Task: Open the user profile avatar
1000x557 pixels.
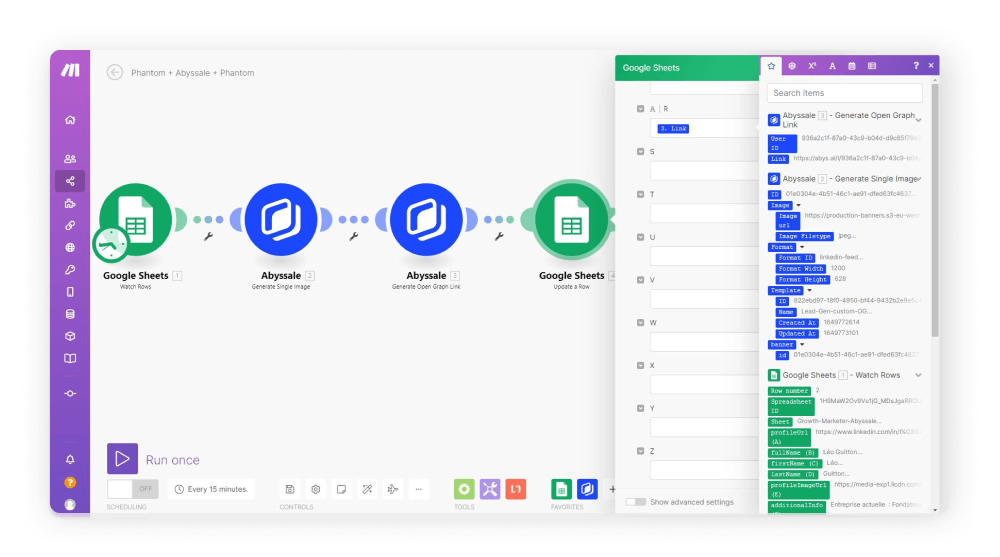Action: pyautogui.click(x=70, y=505)
